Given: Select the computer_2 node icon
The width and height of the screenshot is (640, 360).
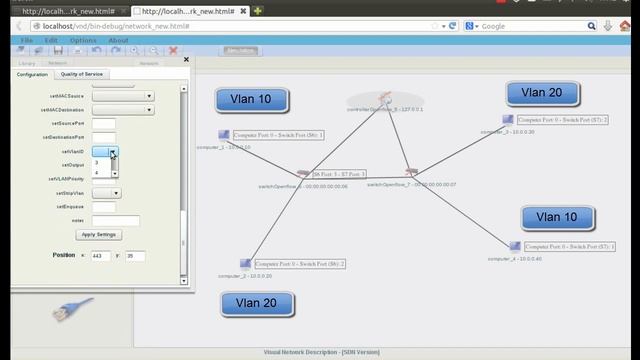Looking at the screenshot, I should pos(245,263).
